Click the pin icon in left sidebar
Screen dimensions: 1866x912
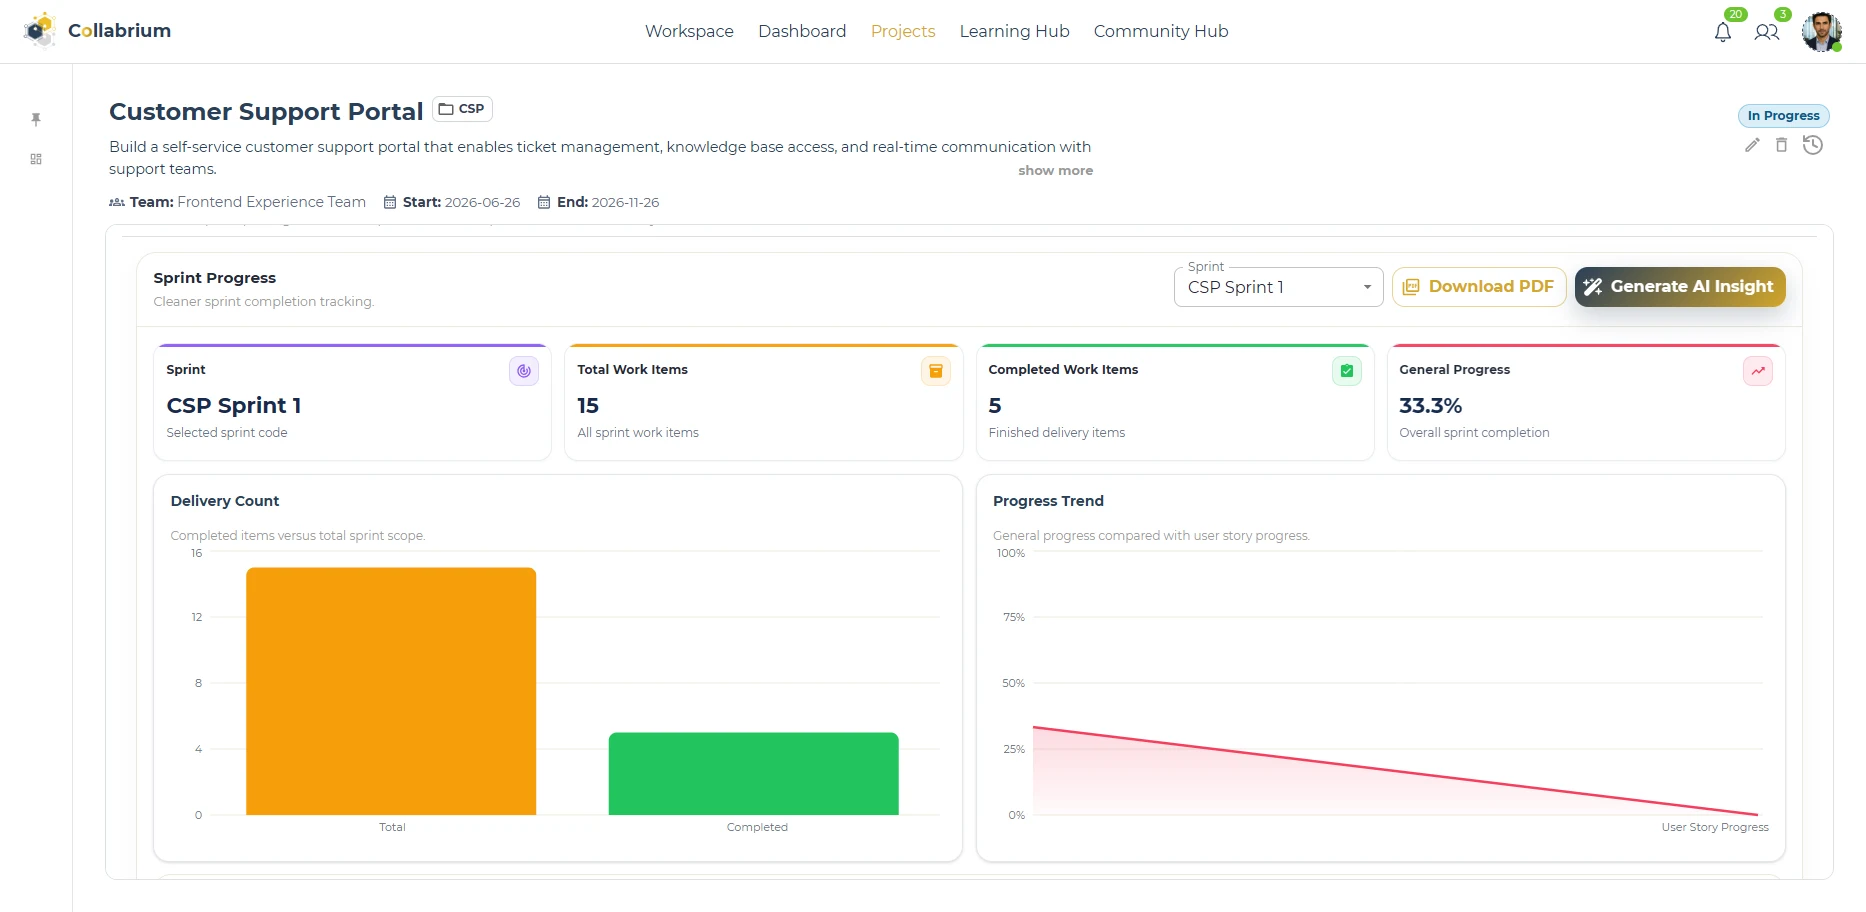pyautogui.click(x=36, y=119)
